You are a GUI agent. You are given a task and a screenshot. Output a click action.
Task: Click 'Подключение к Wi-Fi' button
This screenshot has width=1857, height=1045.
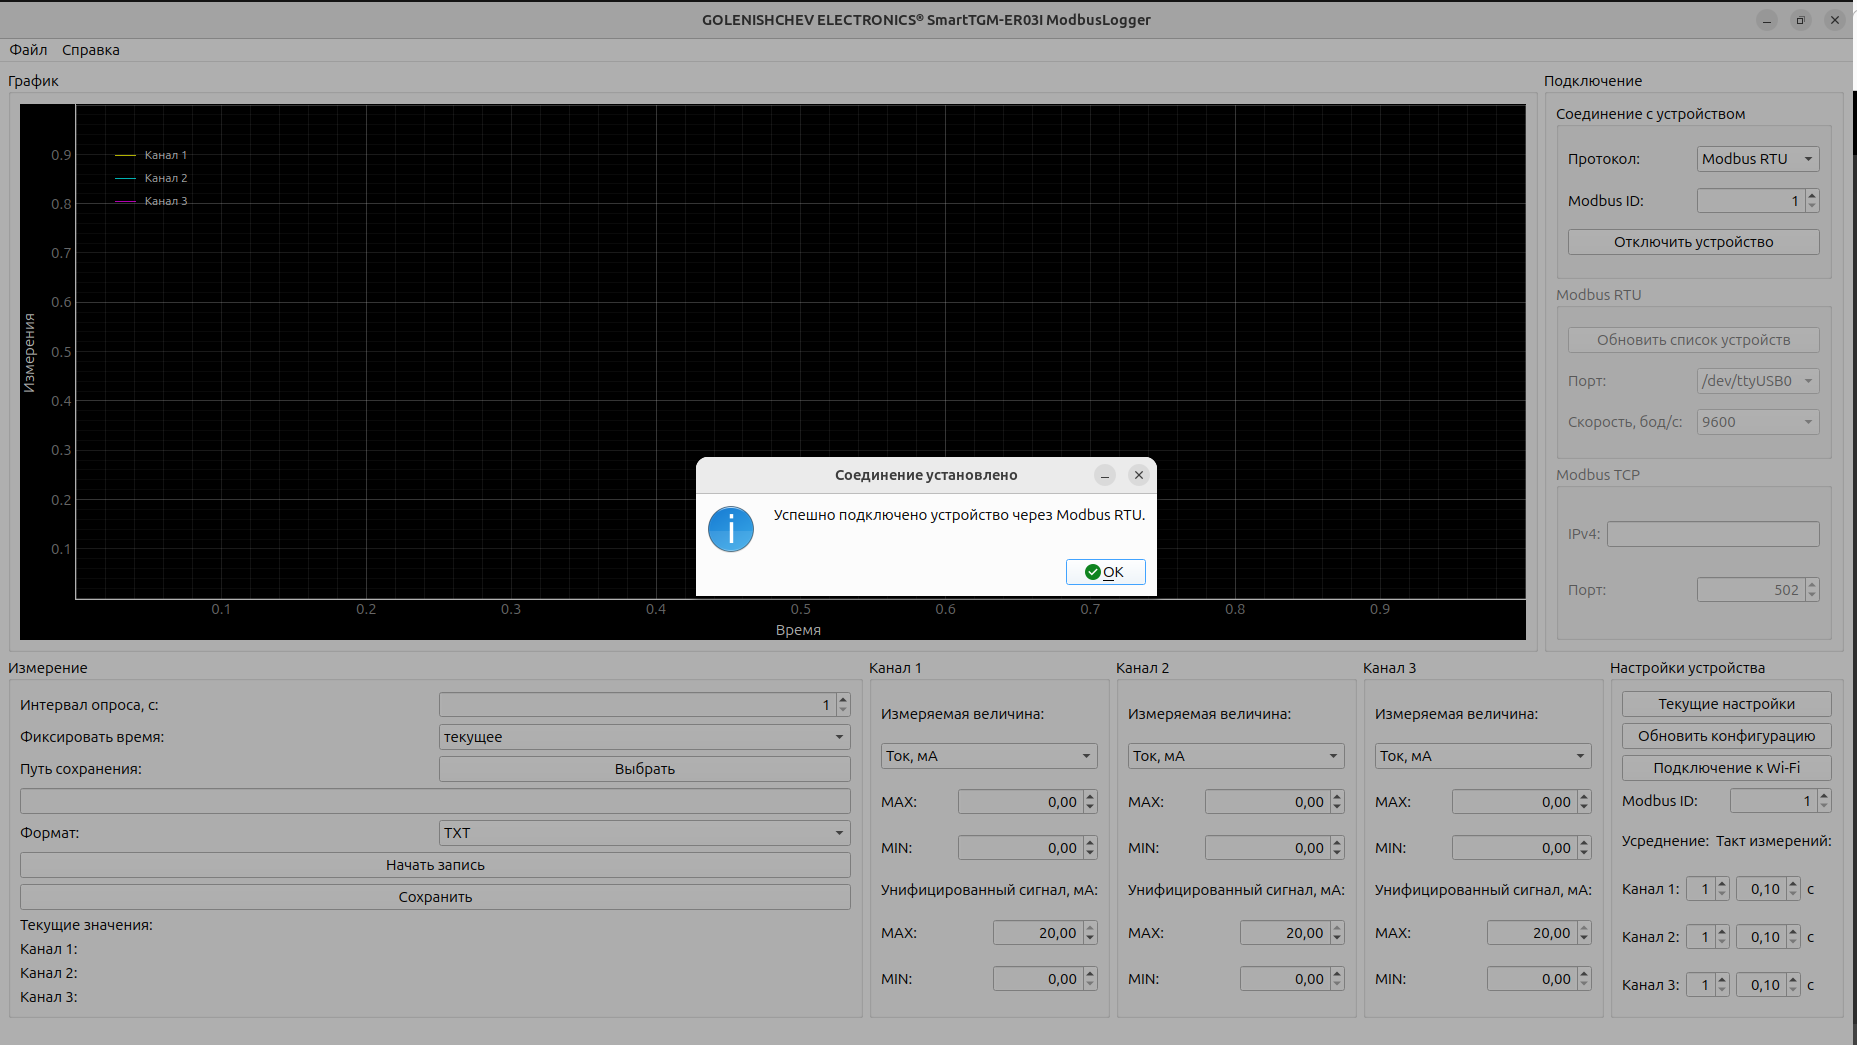pyautogui.click(x=1726, y=768)
